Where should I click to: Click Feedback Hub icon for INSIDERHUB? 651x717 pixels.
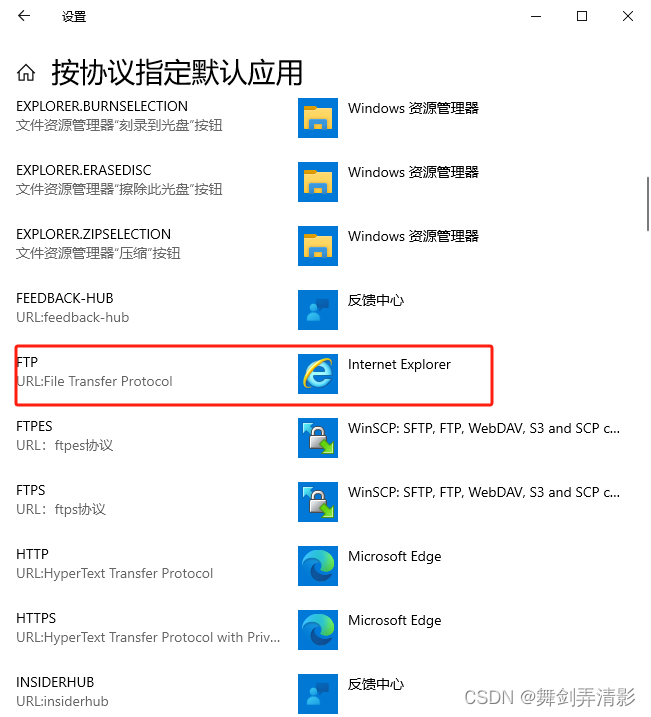point(318,694)
